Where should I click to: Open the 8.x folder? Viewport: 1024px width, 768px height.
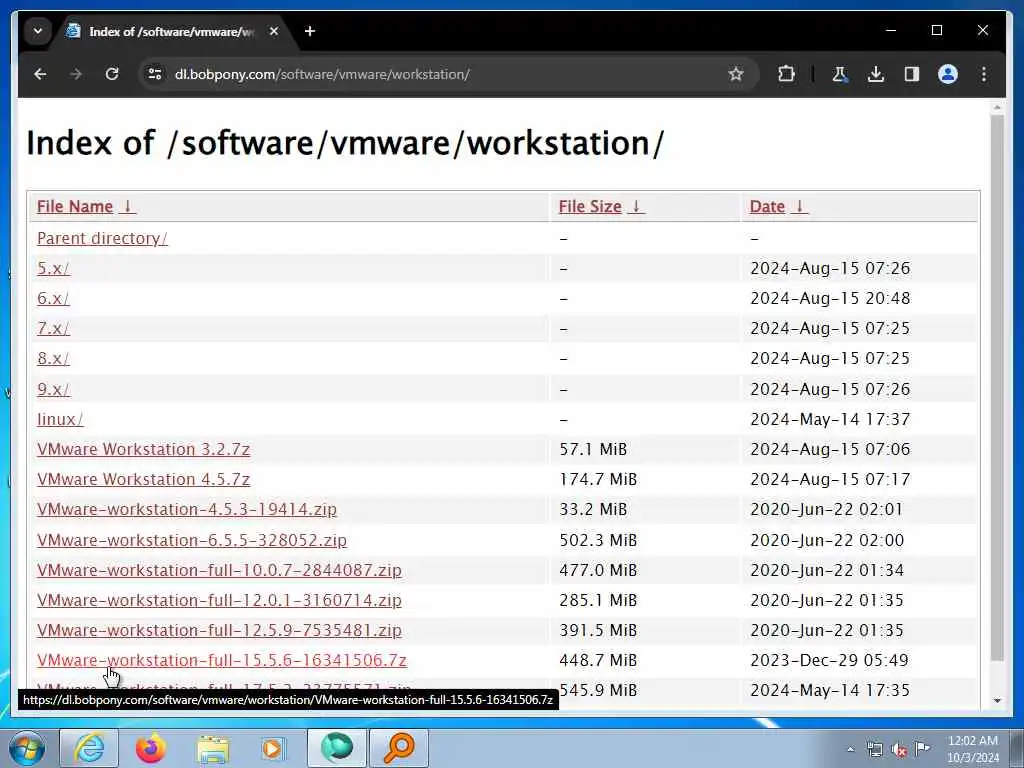[x=53, y=359]
